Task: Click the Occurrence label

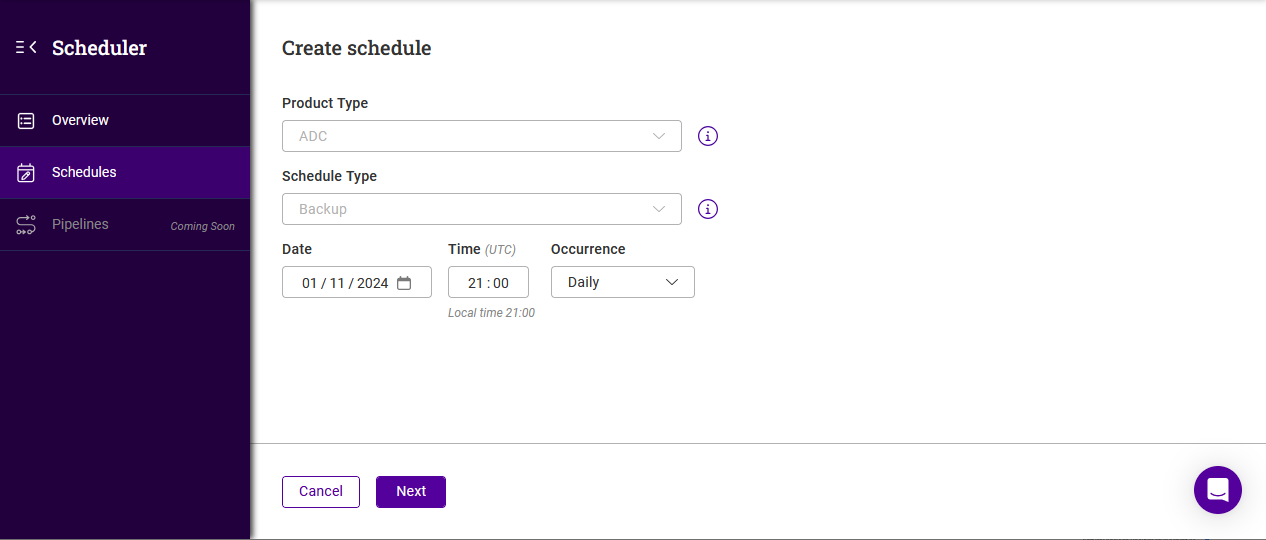Action: (588, 249)
